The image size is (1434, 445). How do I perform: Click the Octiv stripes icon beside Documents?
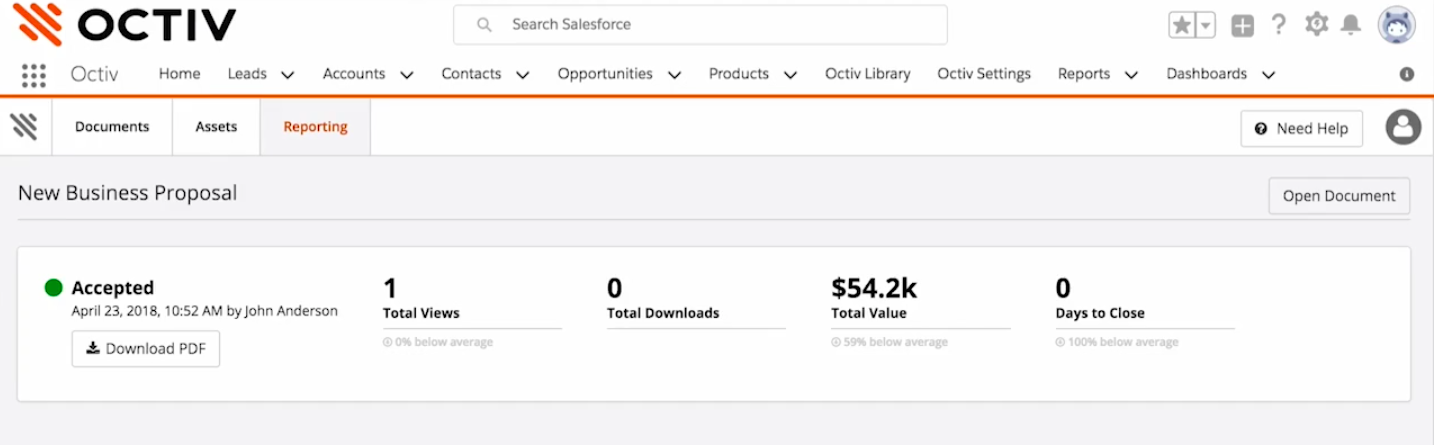[x=24, y=127]
